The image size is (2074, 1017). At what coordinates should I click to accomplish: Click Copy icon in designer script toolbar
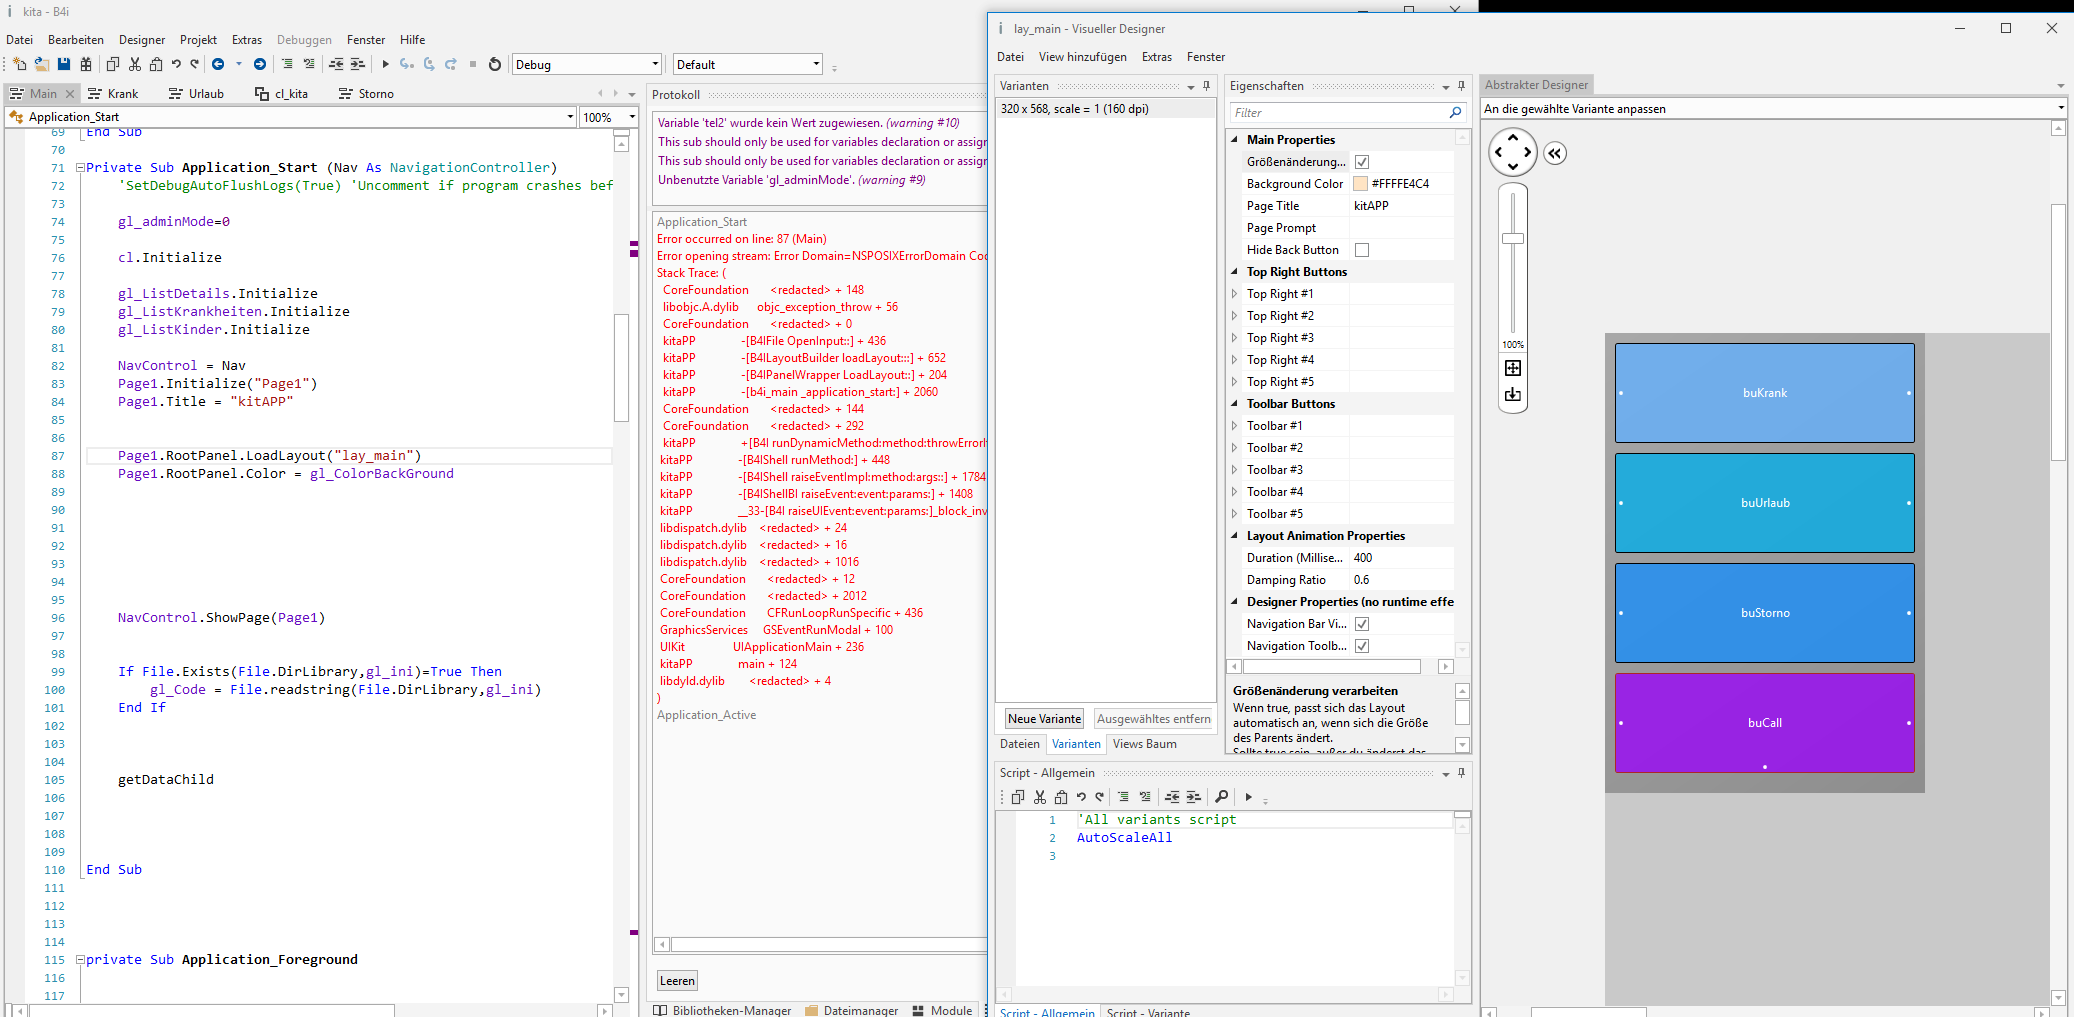click(1018, 797)
